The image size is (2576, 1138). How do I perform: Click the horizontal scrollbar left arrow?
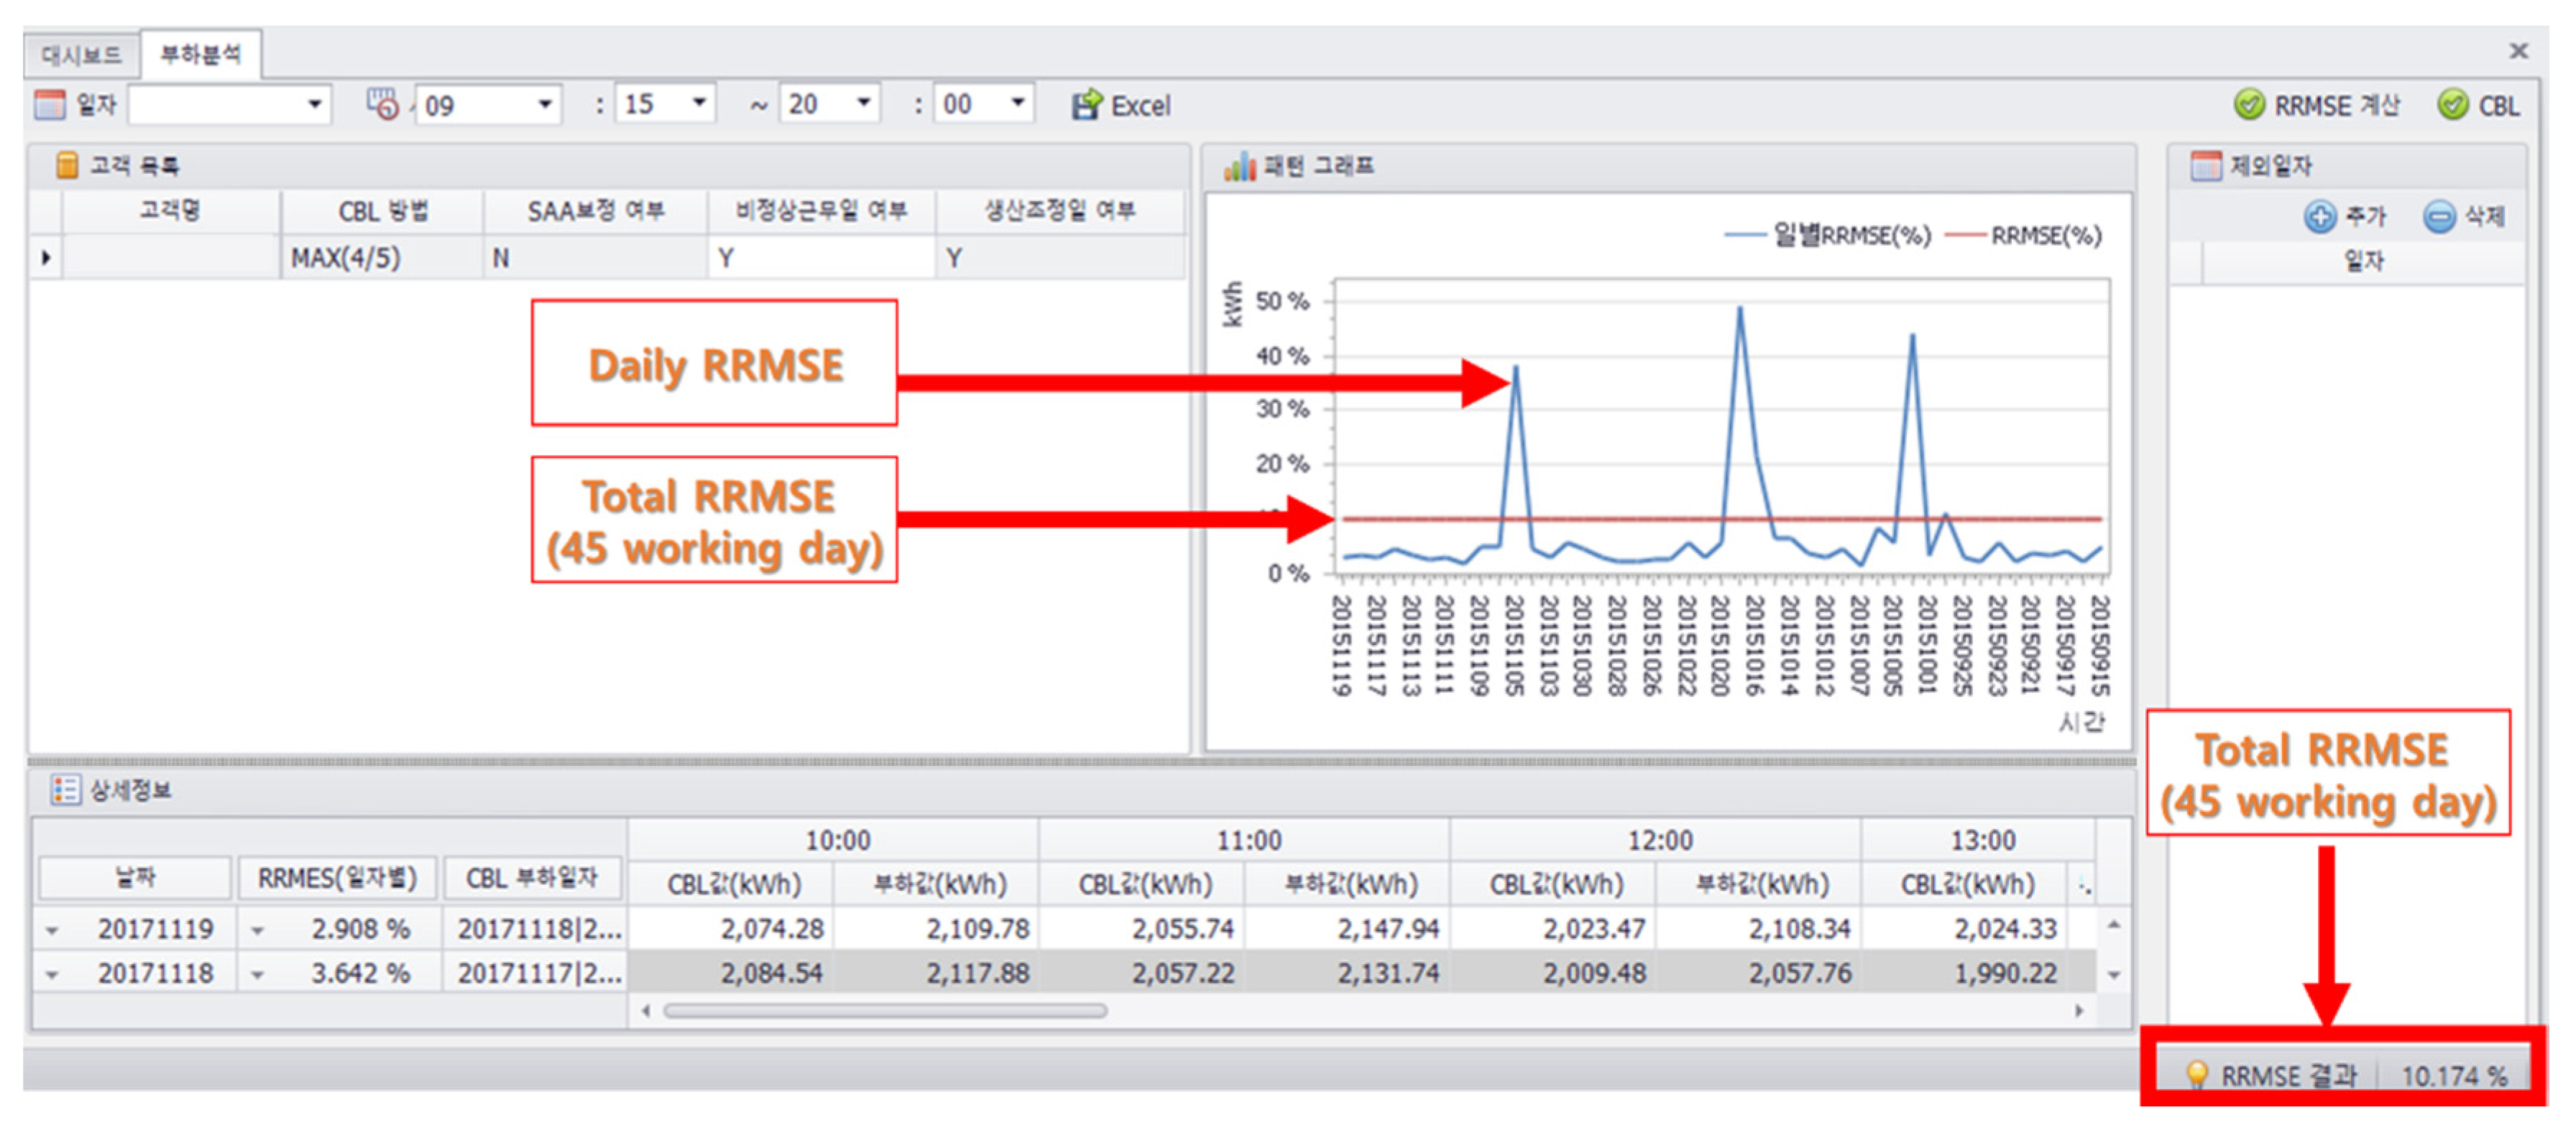[x=646, y=1011]
